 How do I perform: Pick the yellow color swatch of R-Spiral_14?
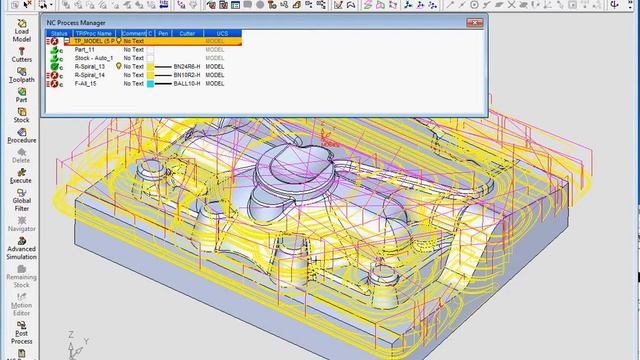(150, 75)
